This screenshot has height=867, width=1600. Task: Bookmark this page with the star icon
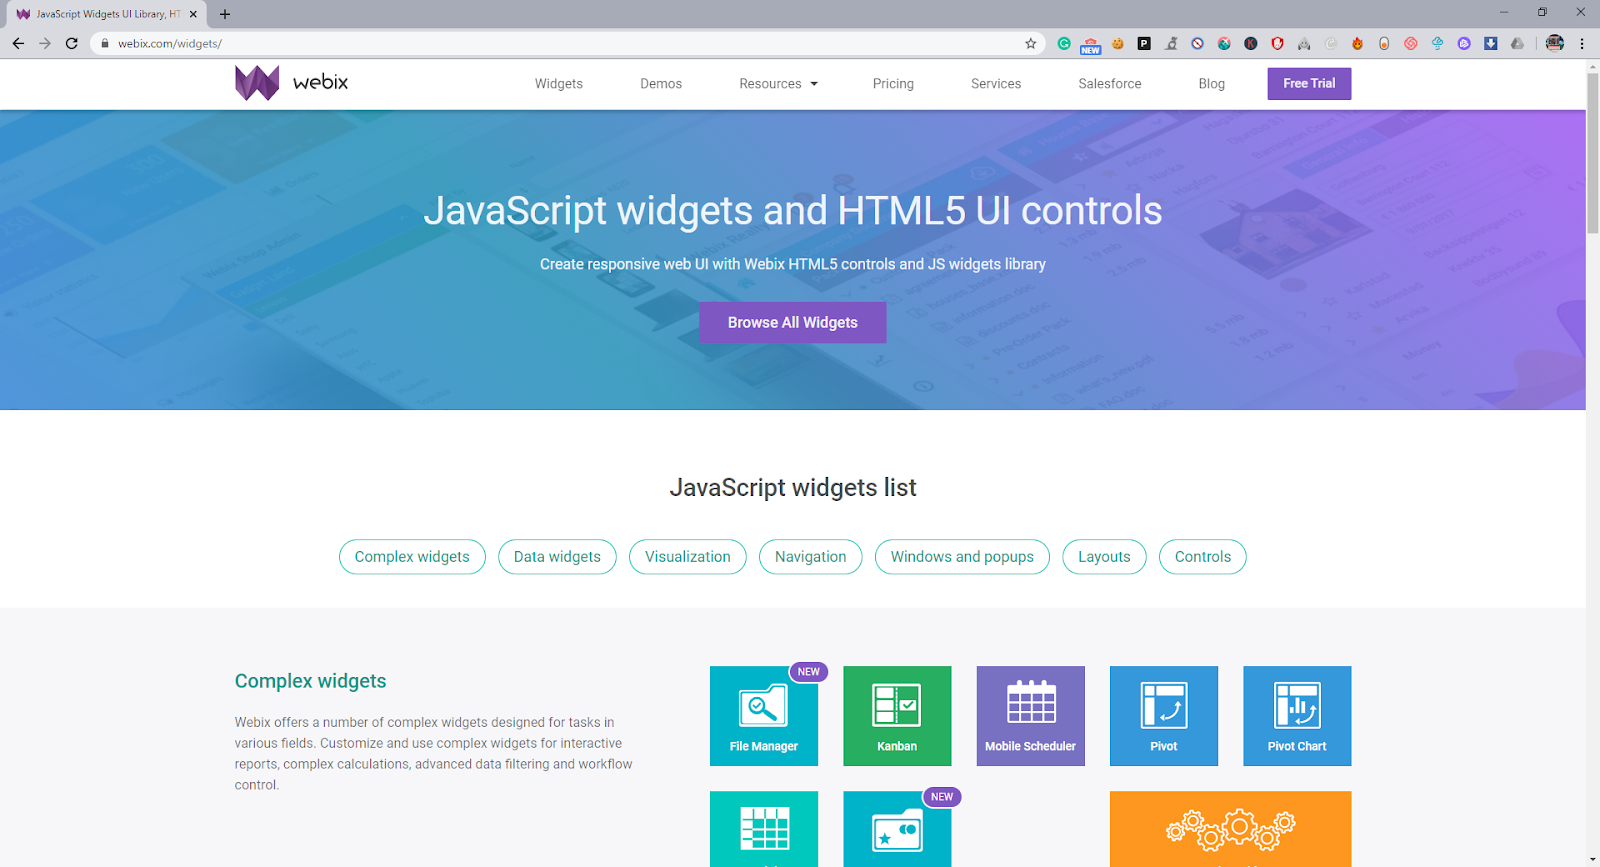1031,43
